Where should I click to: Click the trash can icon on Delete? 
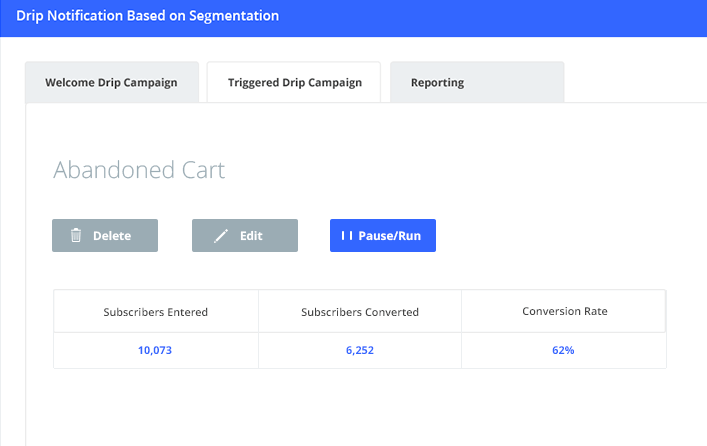coord(76,236)
